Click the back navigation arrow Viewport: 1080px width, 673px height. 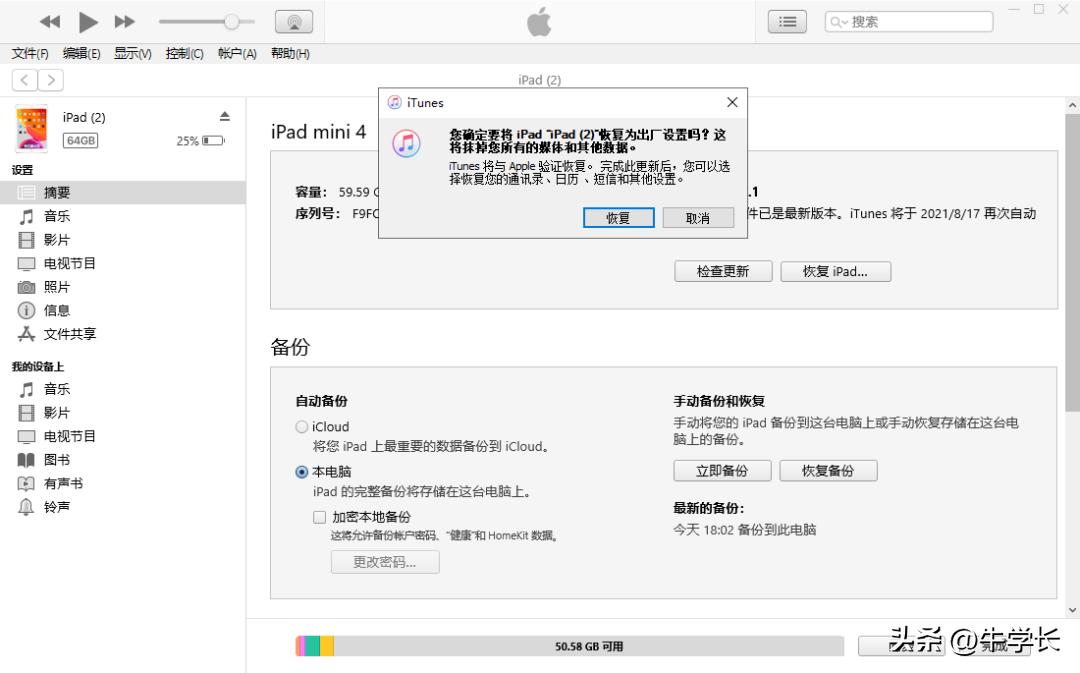(x=23, y=80)
